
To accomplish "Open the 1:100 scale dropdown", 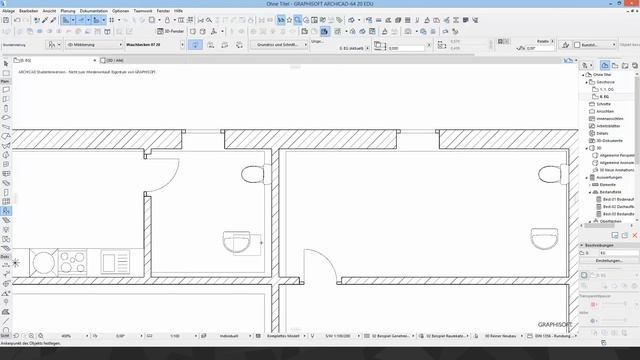I will (x=196, y=336).
